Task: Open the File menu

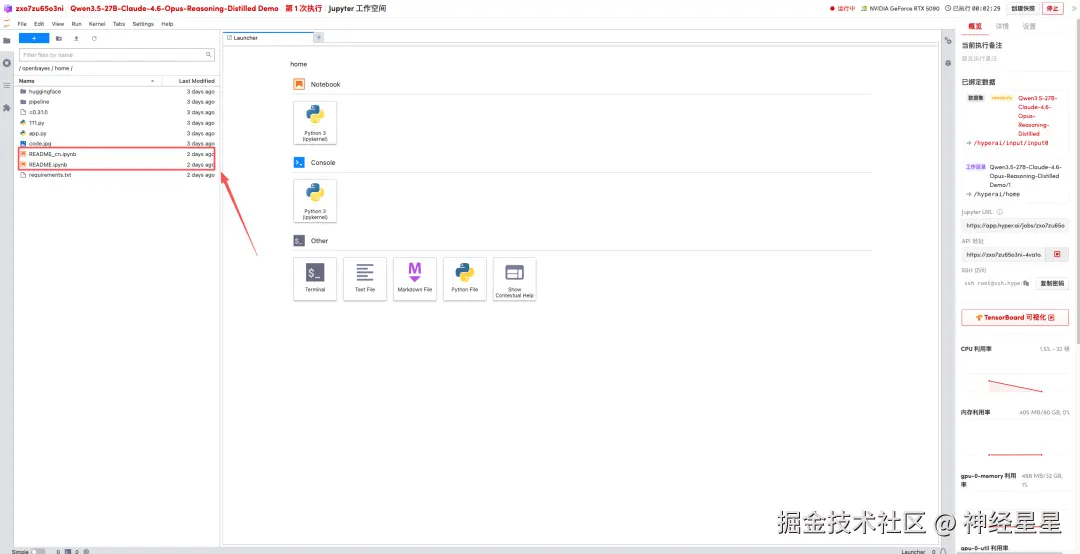Action: [x=22, y=23]
